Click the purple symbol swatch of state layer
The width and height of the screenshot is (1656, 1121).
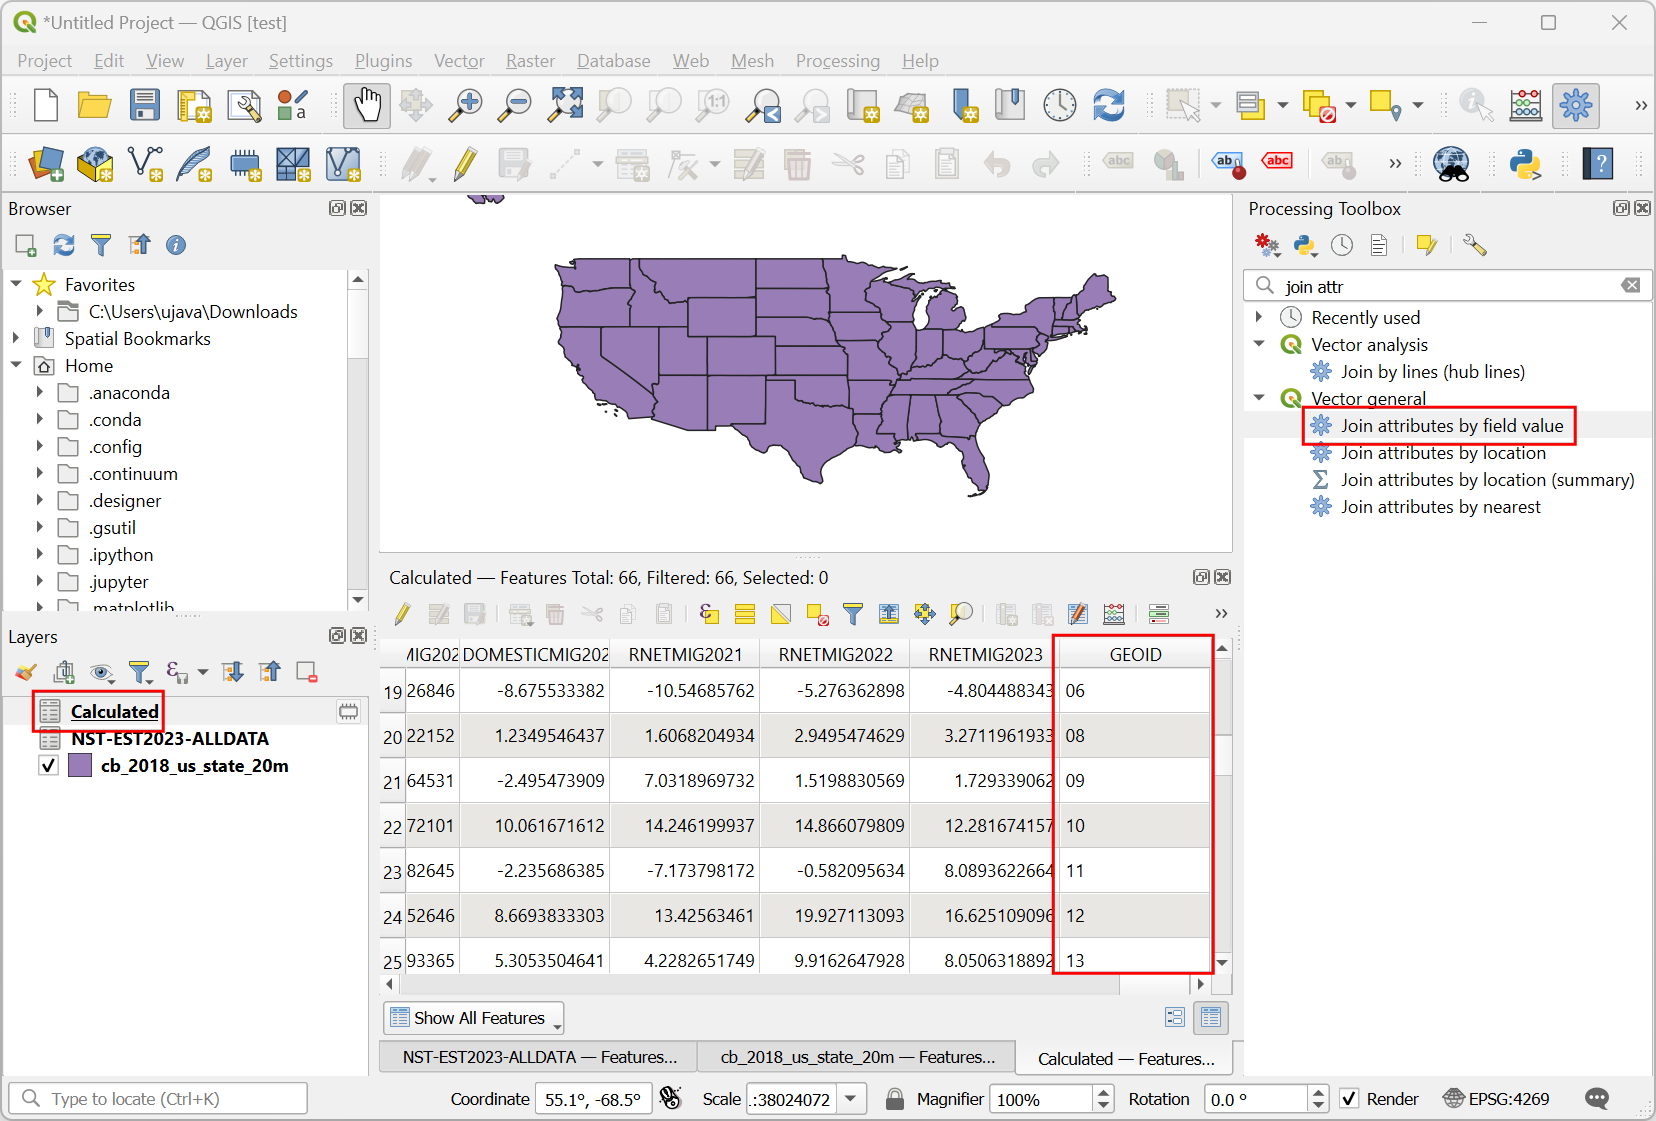tap(81, 766)
